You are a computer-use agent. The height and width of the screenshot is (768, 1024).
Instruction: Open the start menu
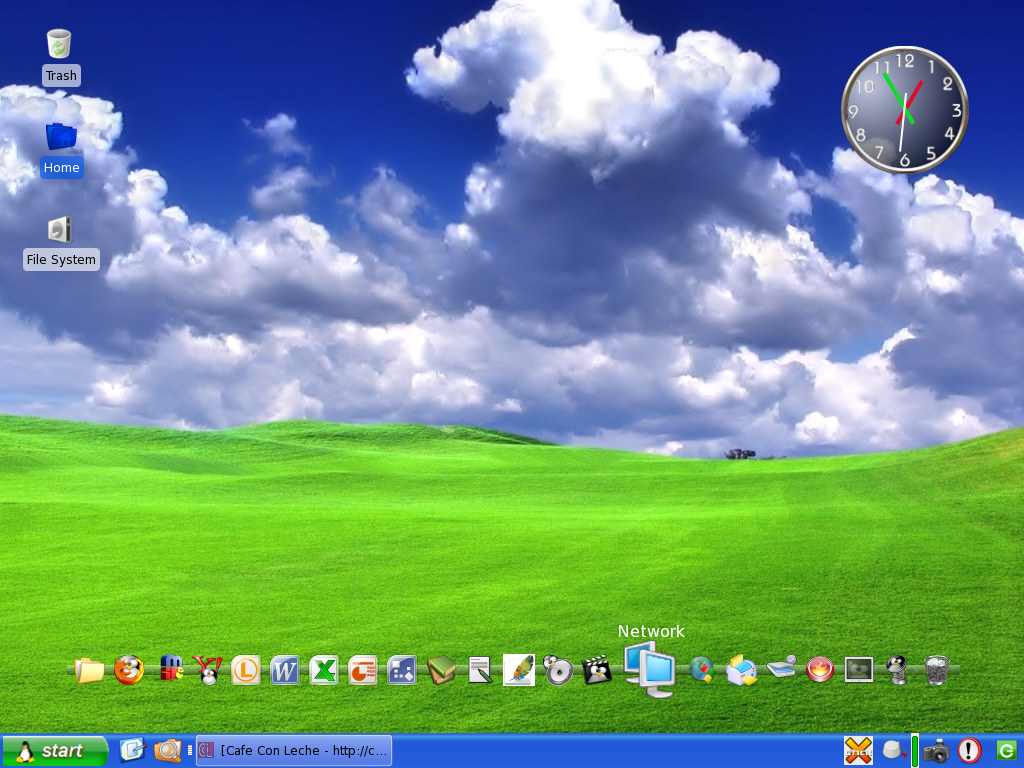click(x=55, y=751)
